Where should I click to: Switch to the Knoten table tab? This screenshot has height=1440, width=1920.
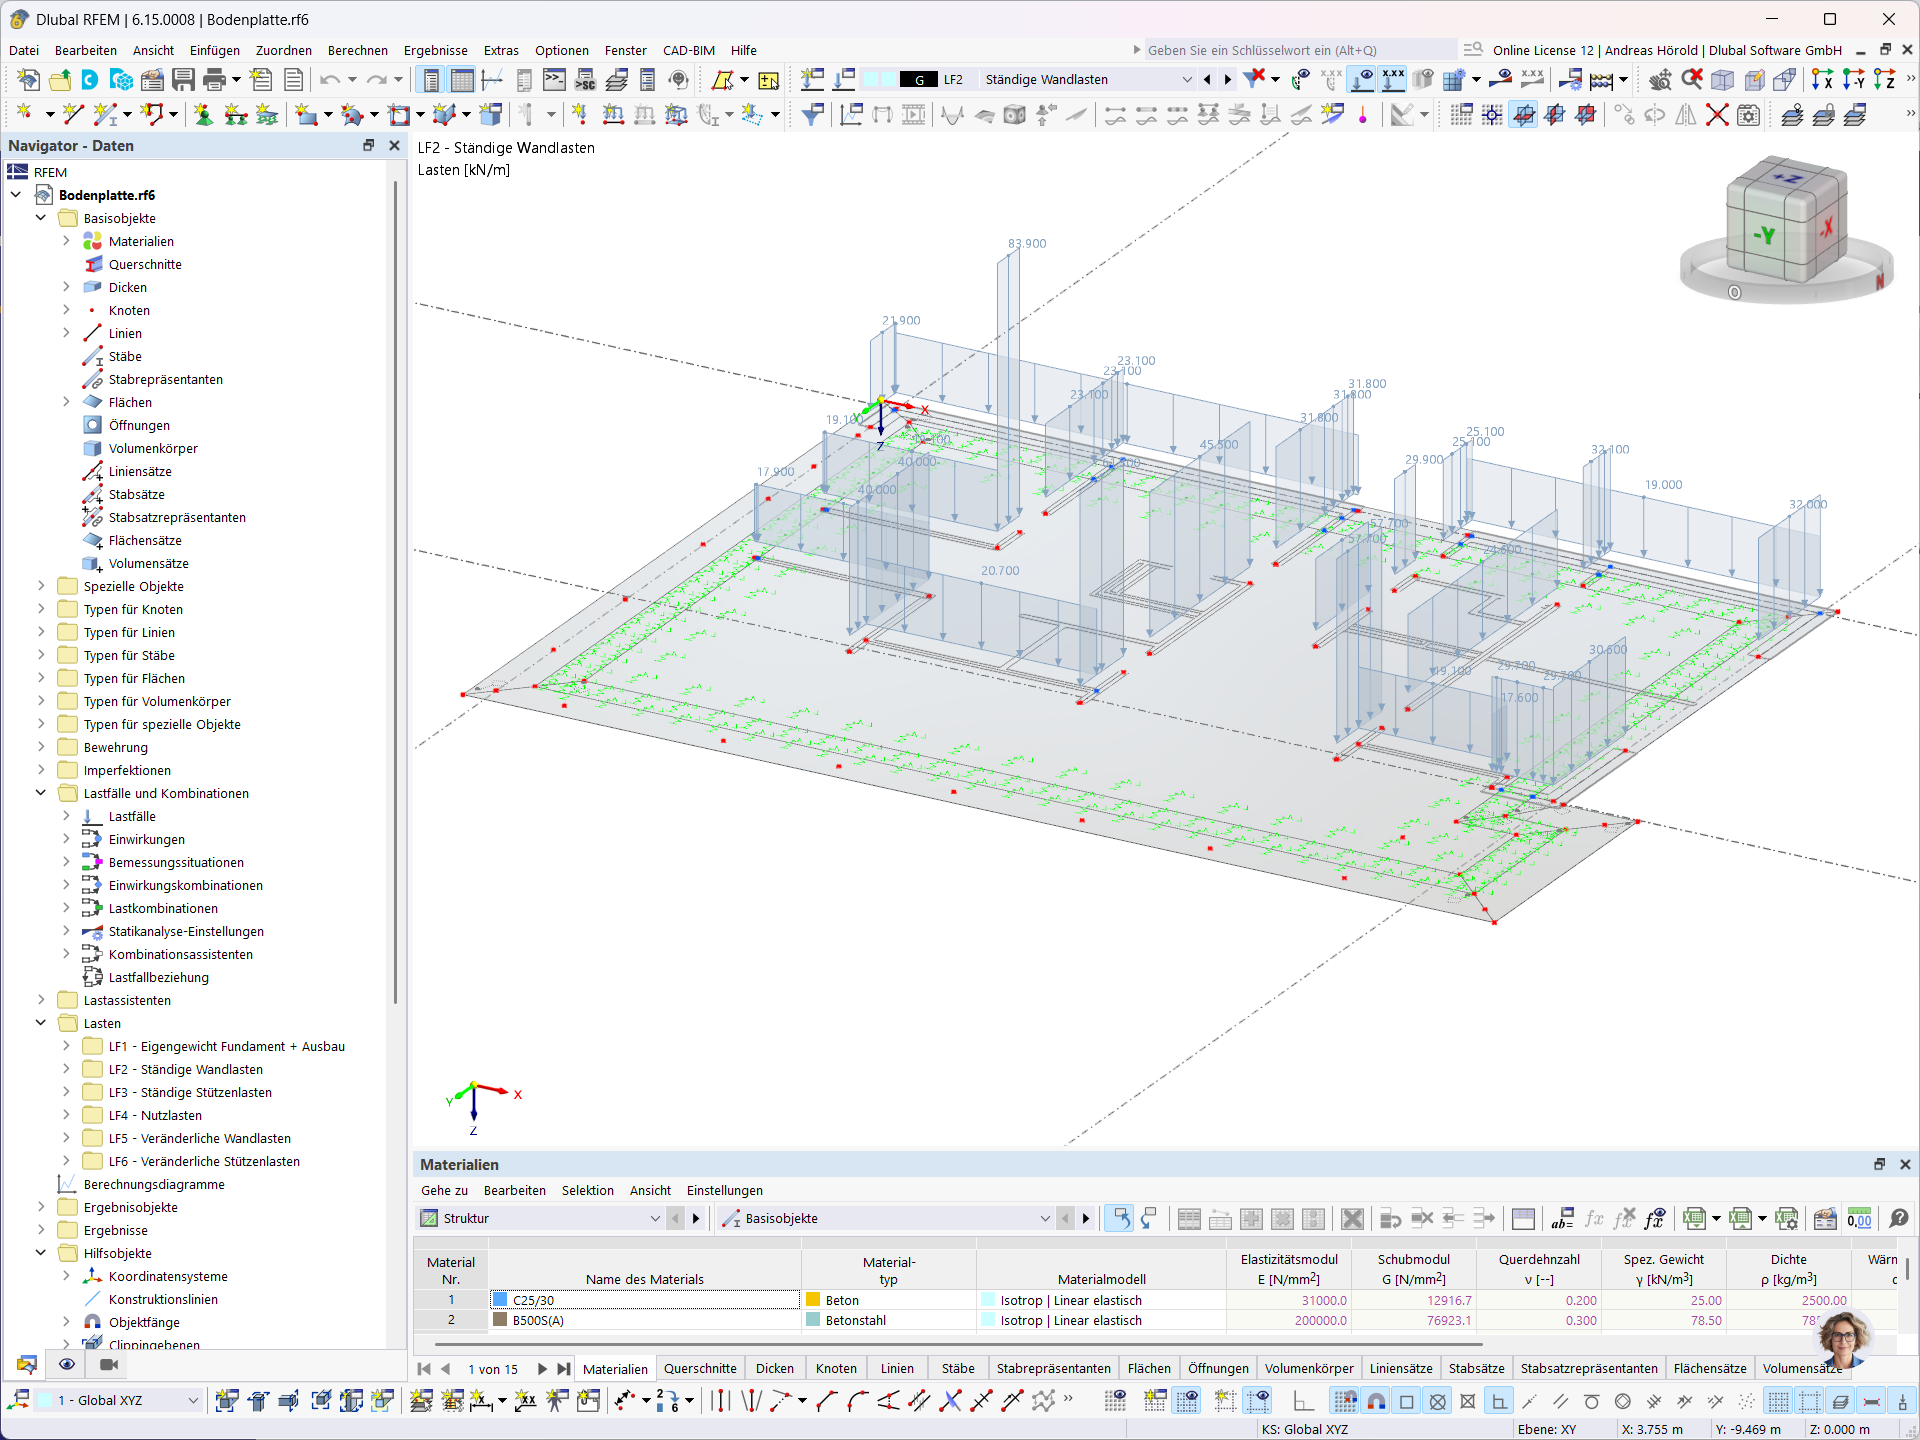coord(836,1368)
